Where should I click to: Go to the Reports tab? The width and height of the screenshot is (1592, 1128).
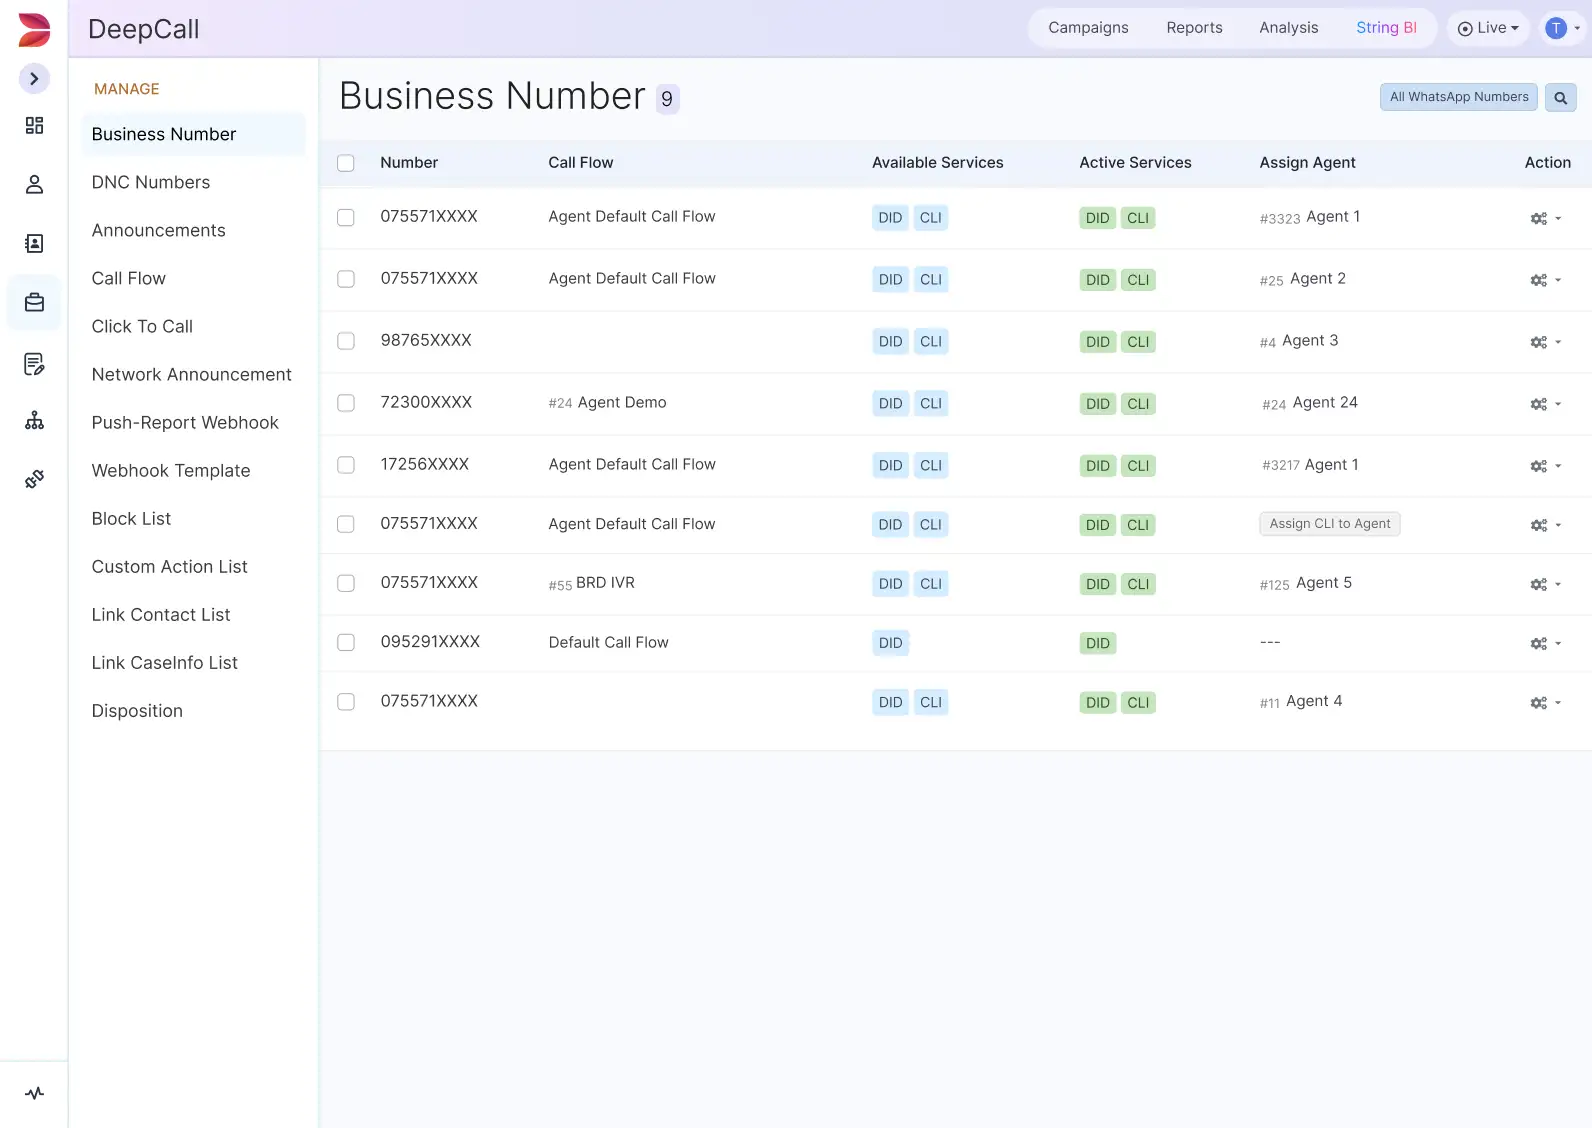point(1194,28)
